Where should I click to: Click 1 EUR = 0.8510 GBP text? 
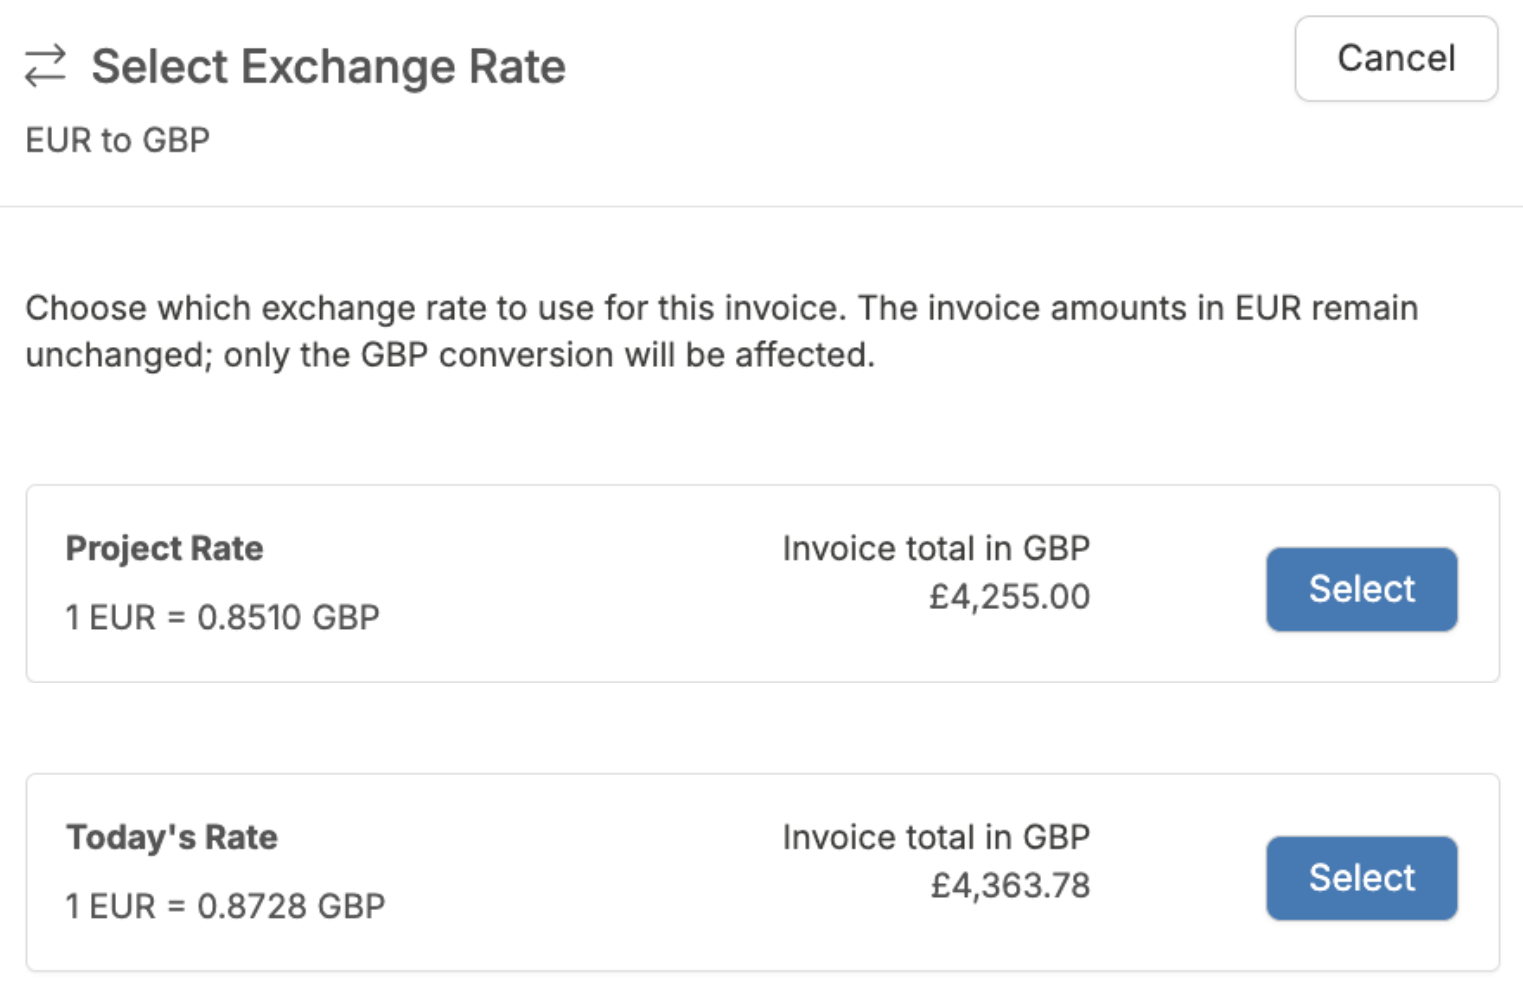(222, 617)
